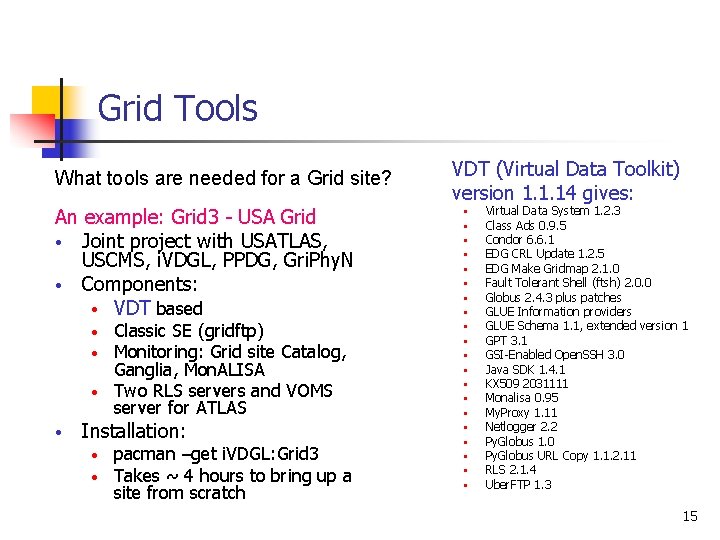Image resolution: width=720 pixels, height=540 pixels.
Task: Select 'Fault Tolerant Shell (ftsh) 2.0.0'
Action: coord(568,283)
